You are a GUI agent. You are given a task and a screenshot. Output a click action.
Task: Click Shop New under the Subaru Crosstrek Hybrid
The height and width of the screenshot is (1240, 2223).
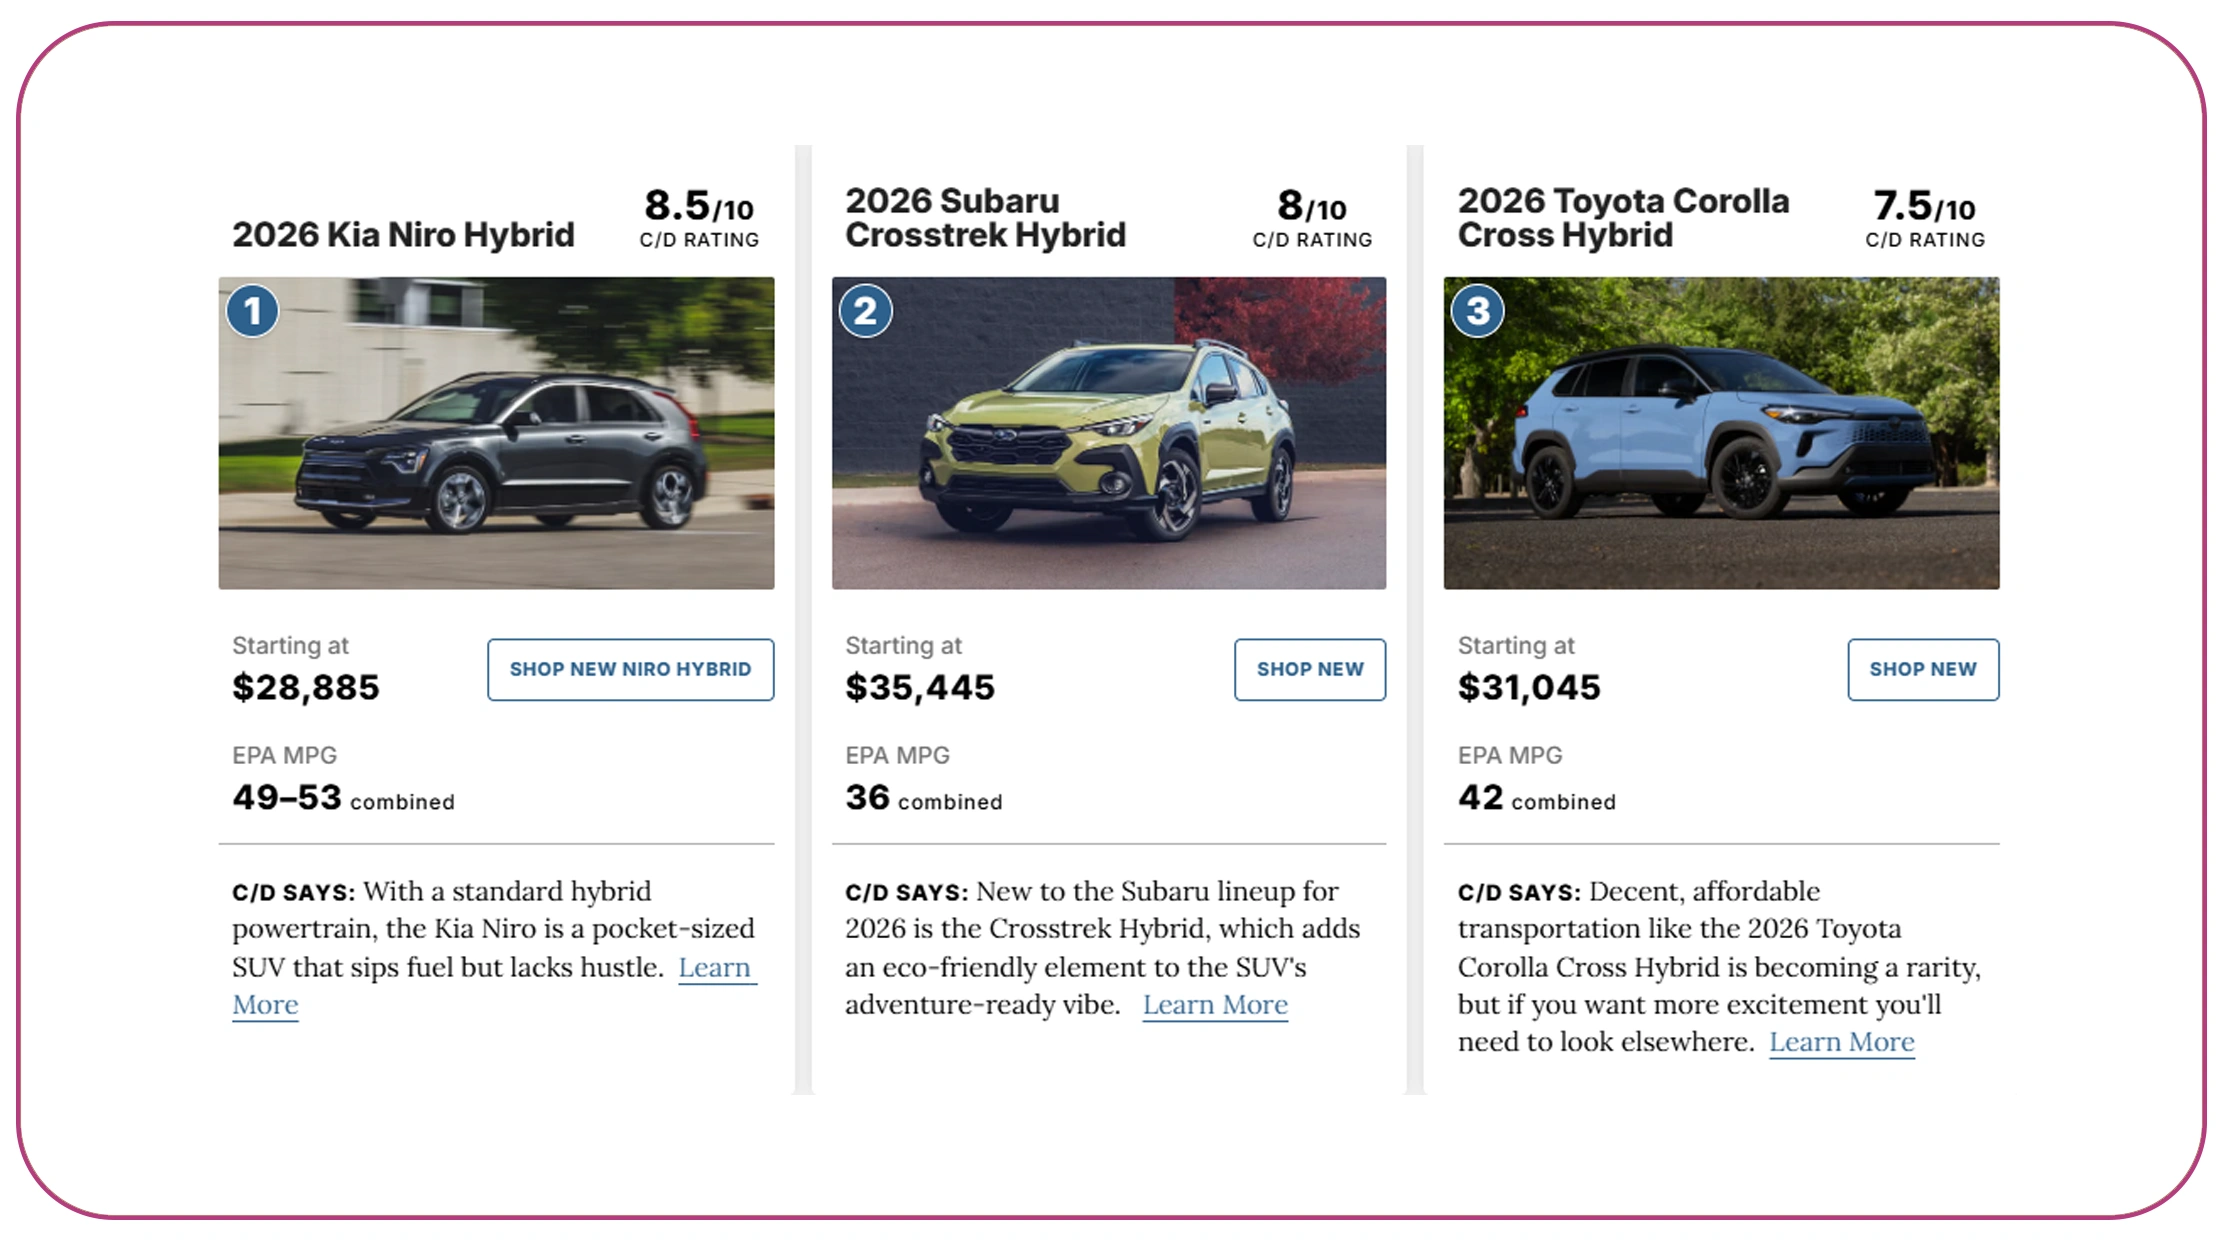point(1310,669)
